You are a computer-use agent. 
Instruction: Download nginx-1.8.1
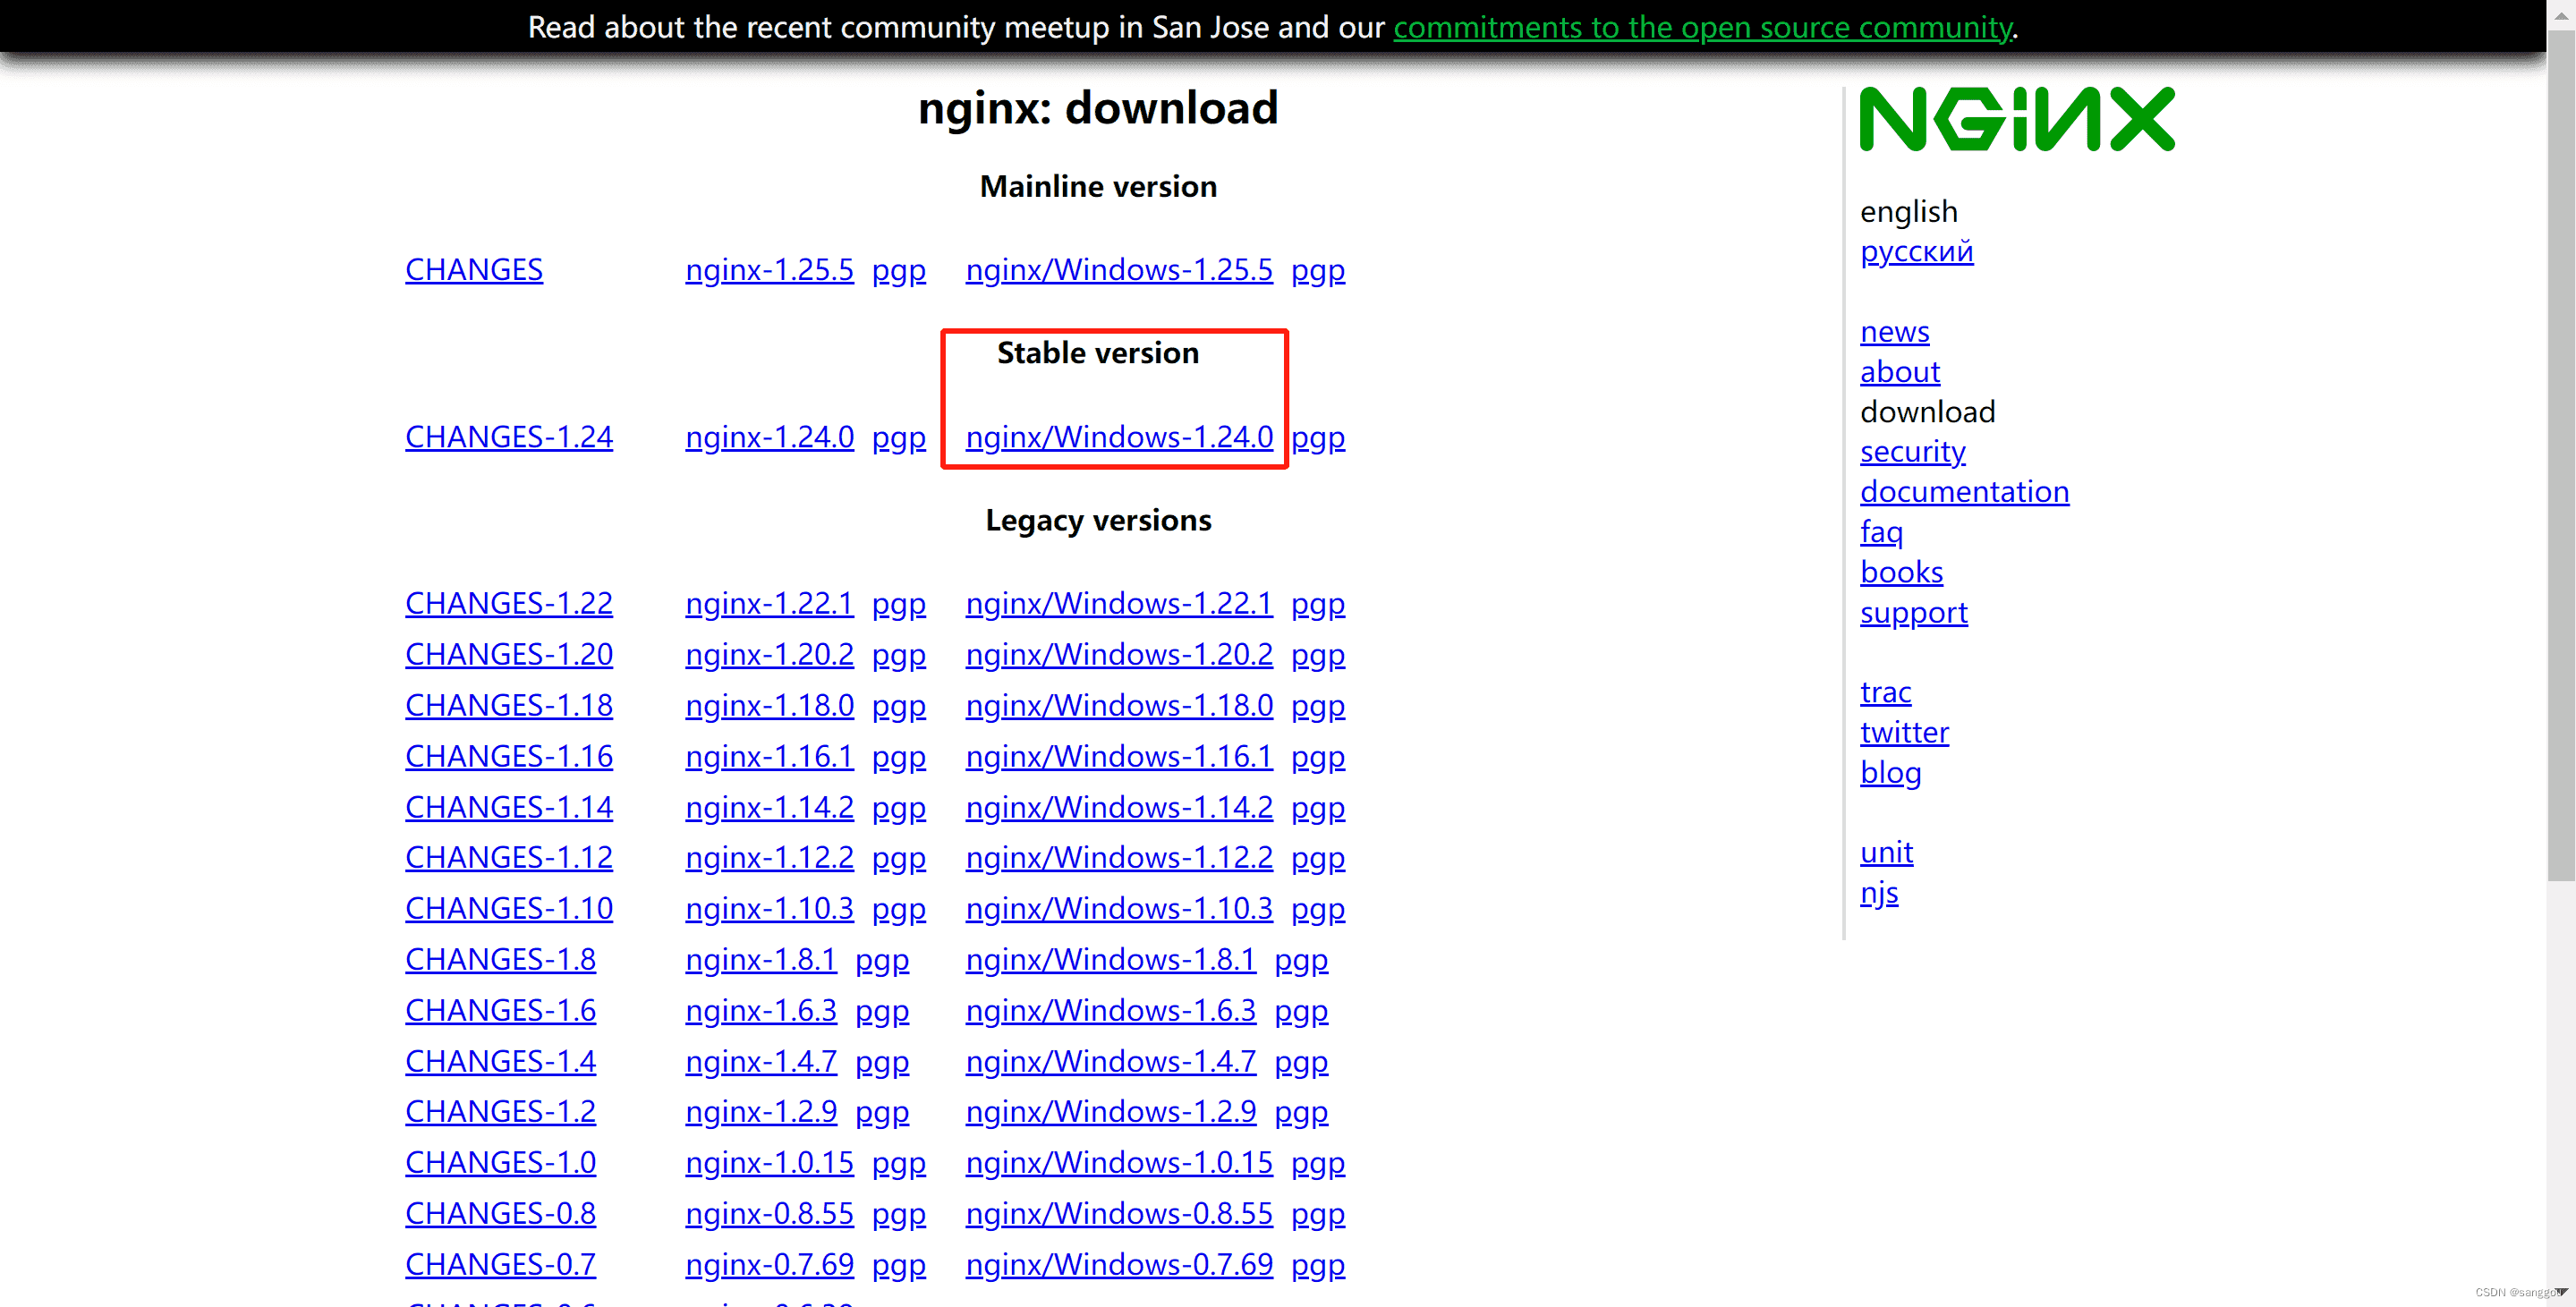click(x=761, y=958)
